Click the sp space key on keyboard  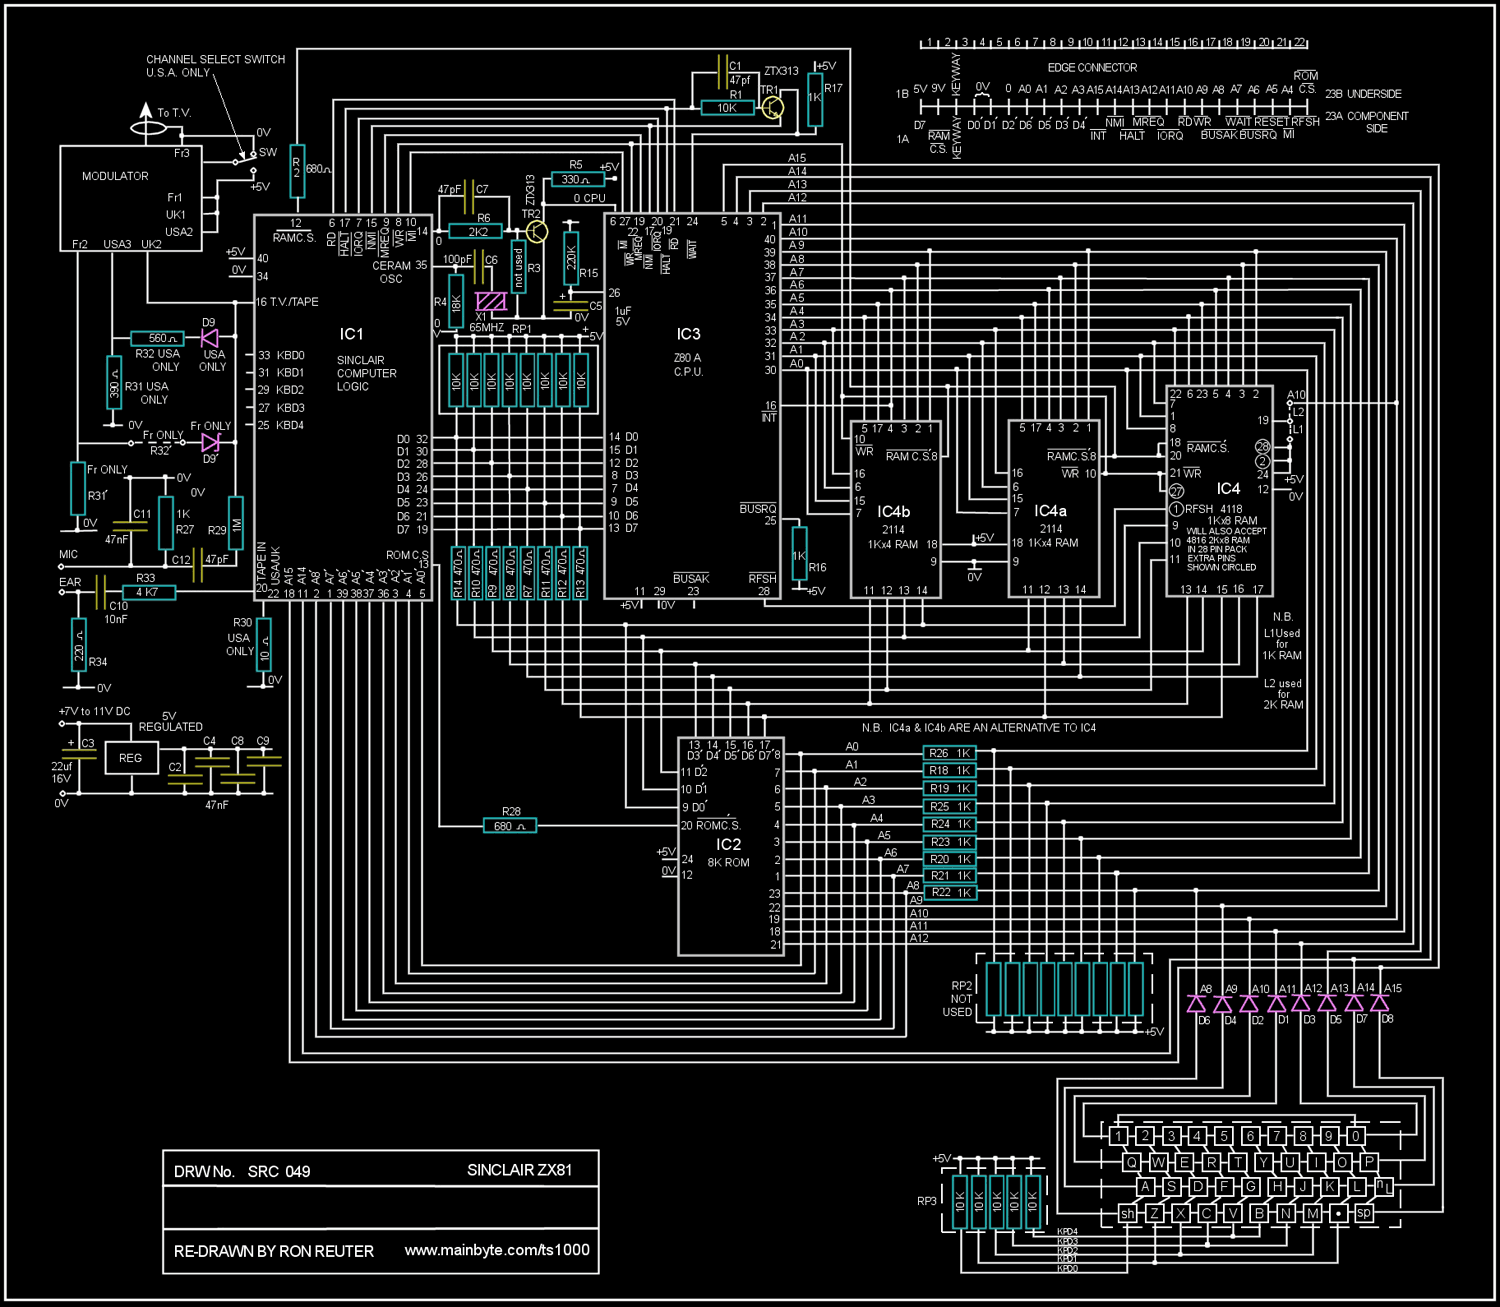(1364, 1213)
